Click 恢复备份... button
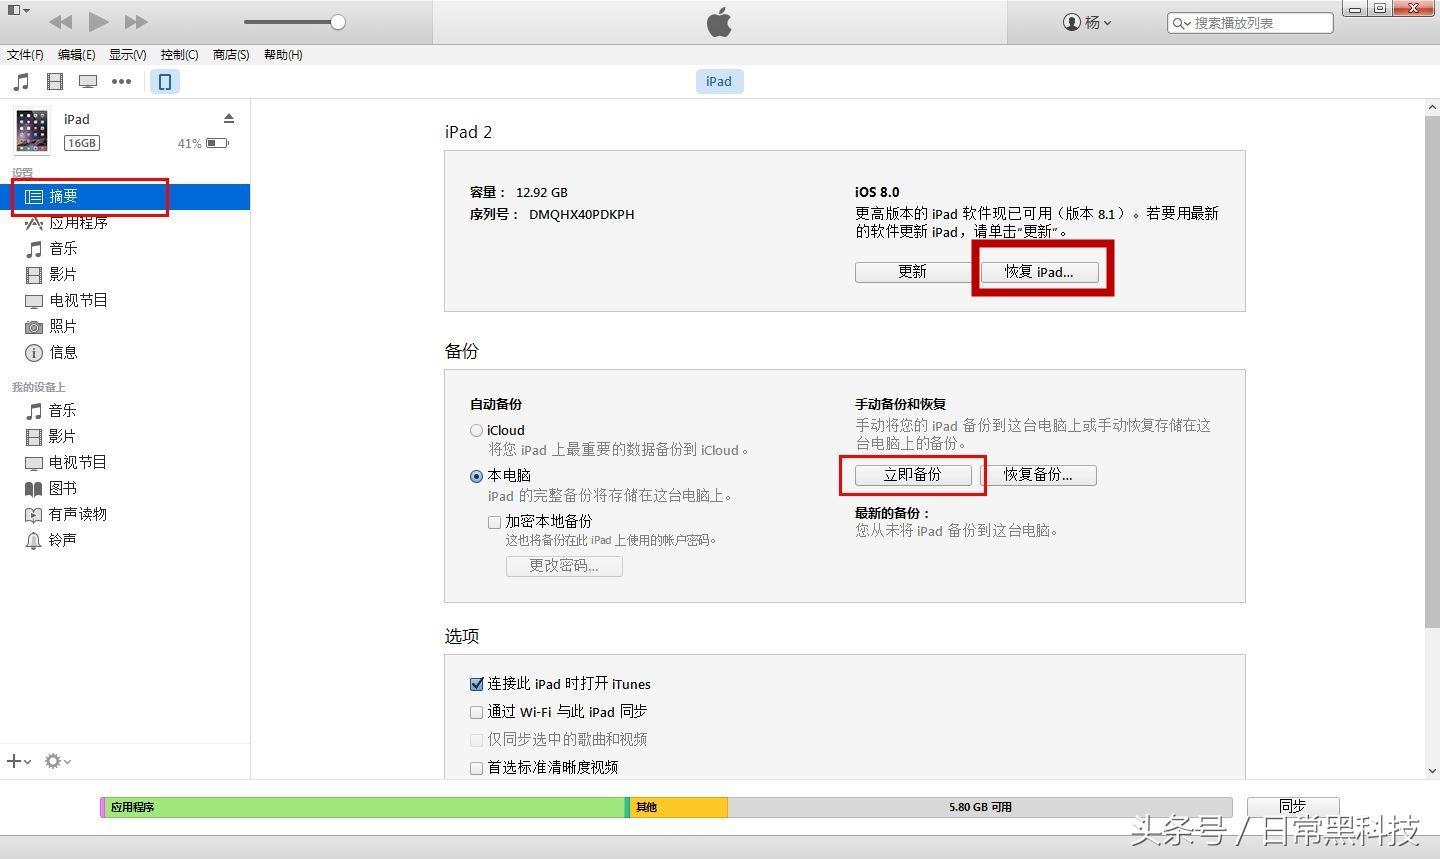1440x859 pixels. click(x=1038, y=475)
